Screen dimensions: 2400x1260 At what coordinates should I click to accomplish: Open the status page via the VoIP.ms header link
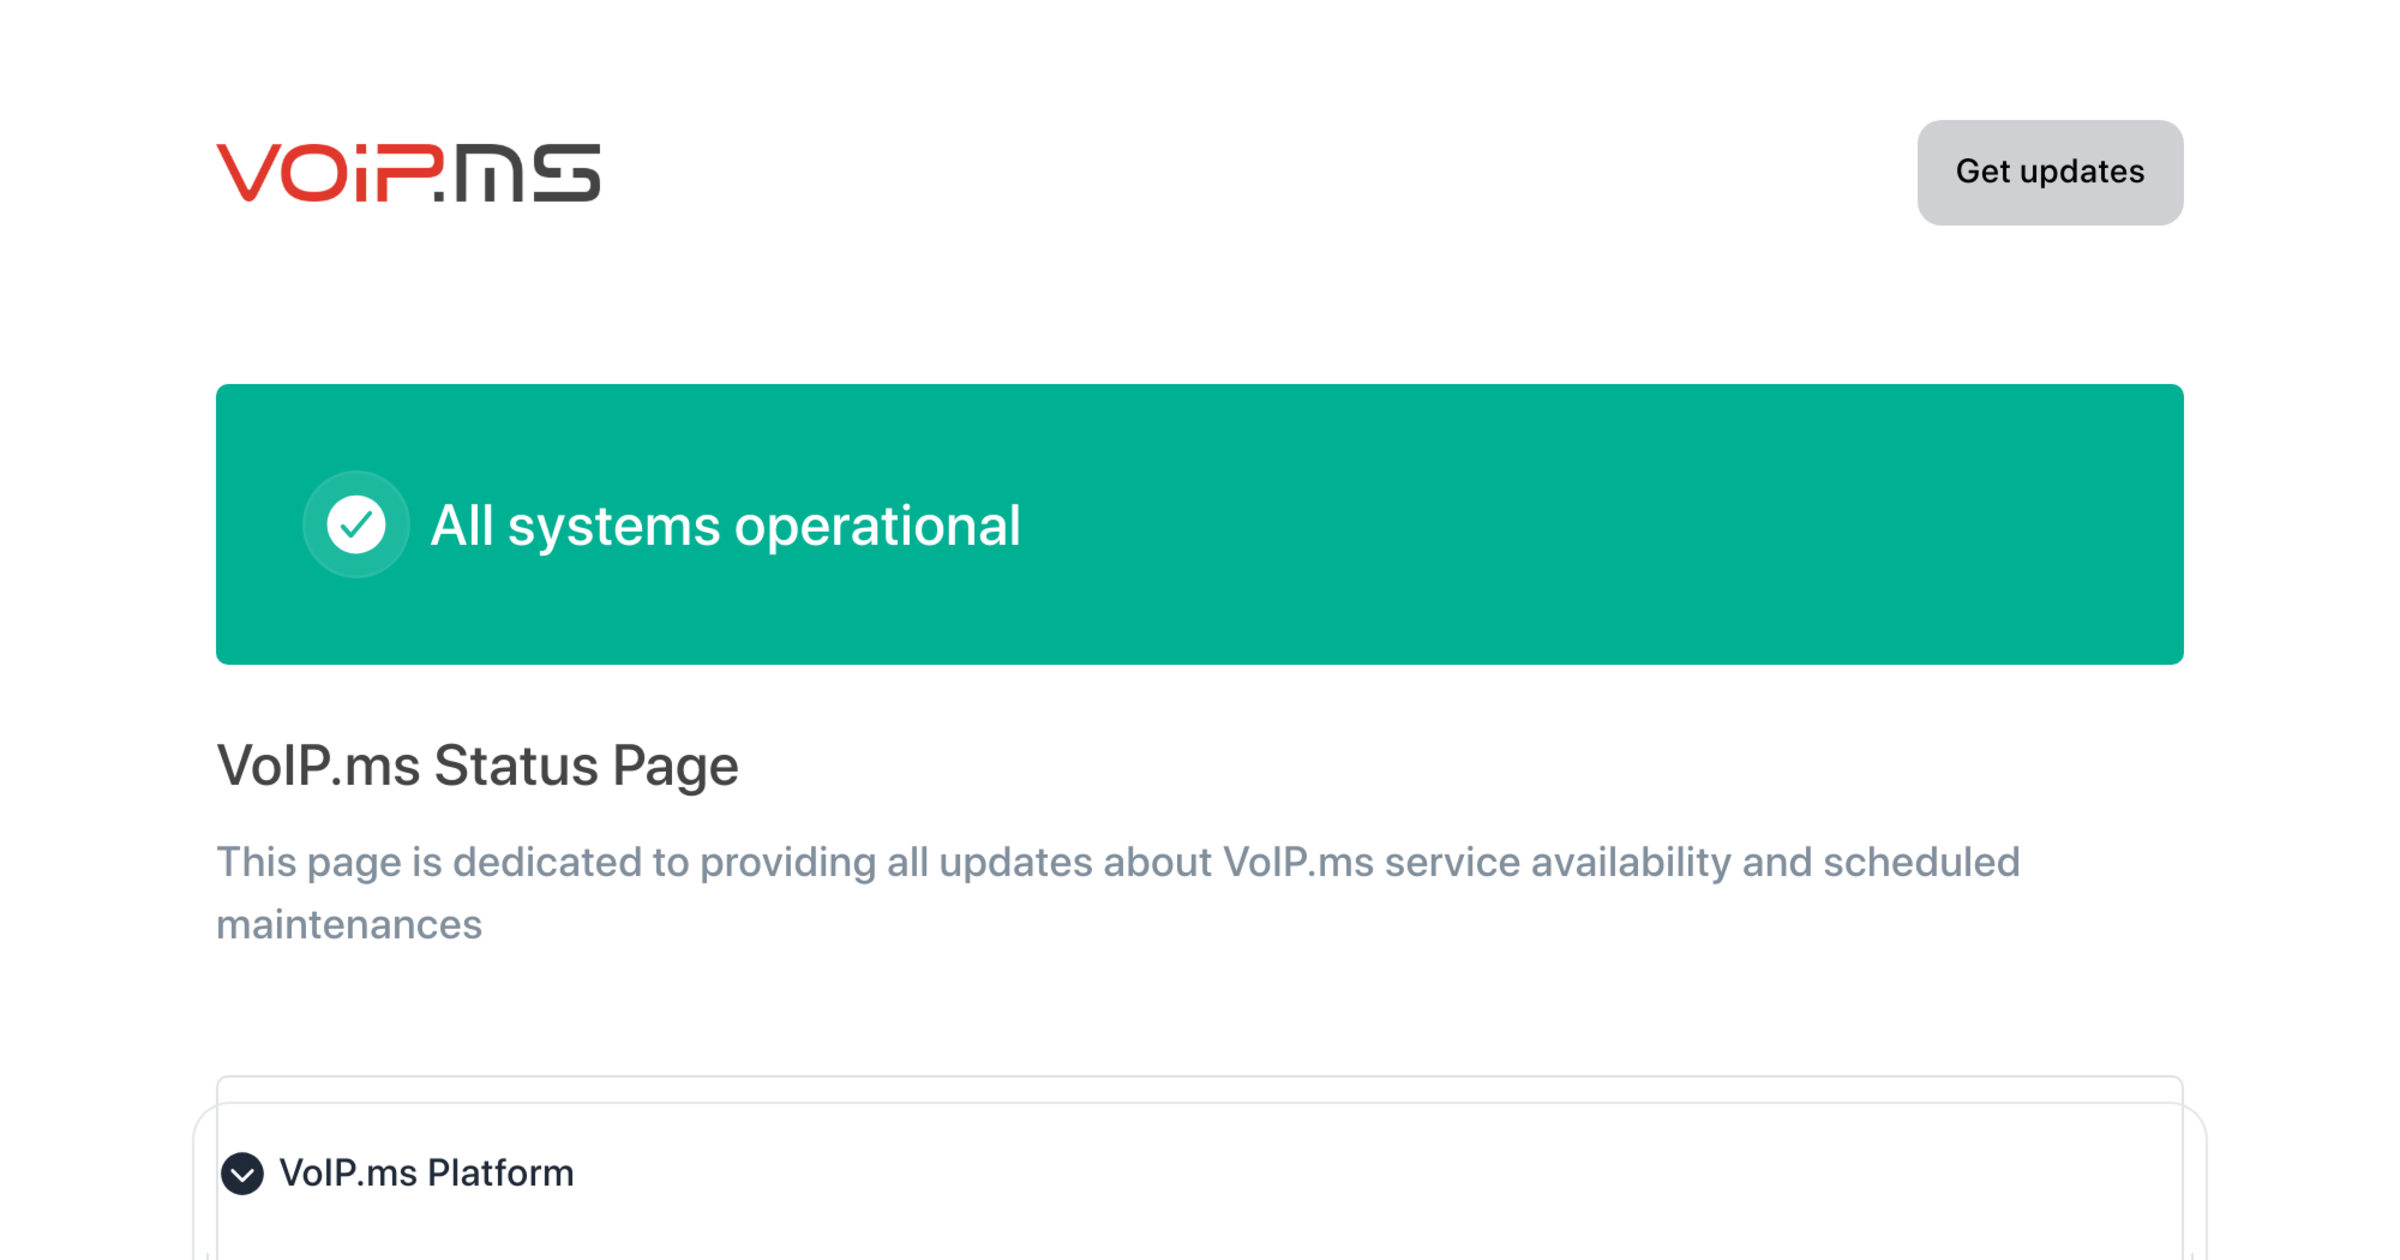(x=407, y=173)
